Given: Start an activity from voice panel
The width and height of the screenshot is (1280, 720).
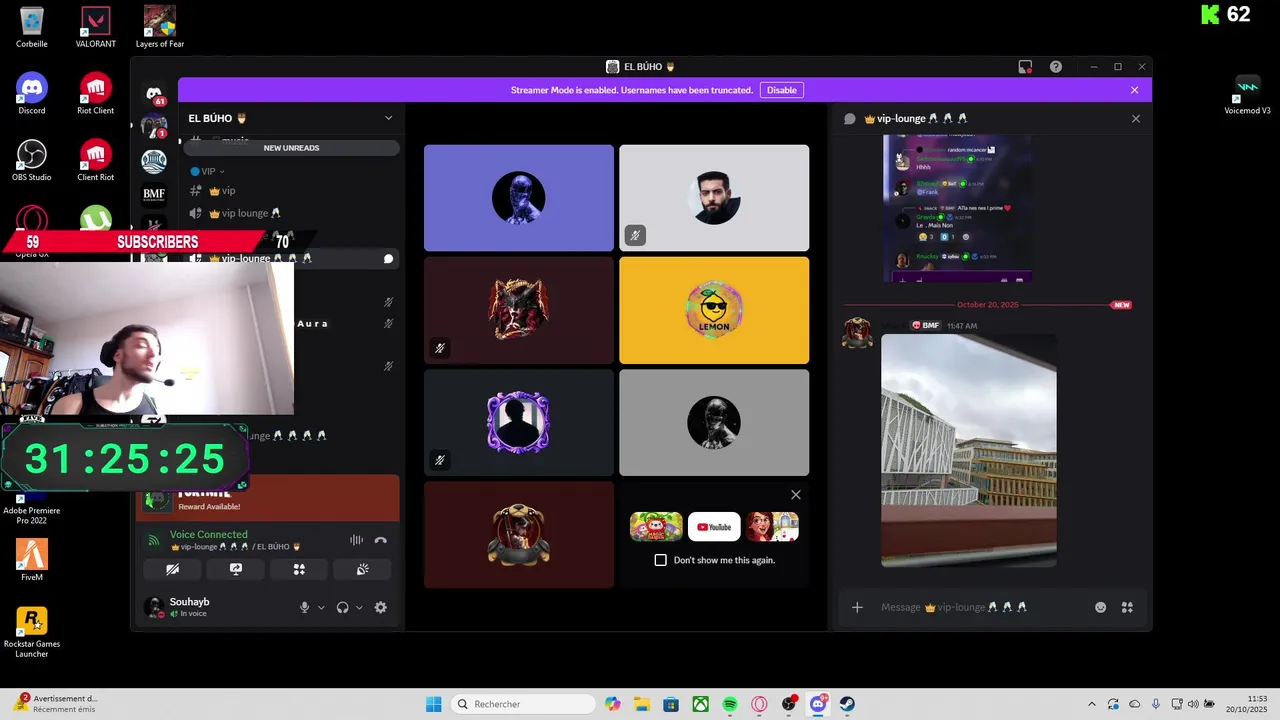Looking at the screenshot, I should [299, 569].
